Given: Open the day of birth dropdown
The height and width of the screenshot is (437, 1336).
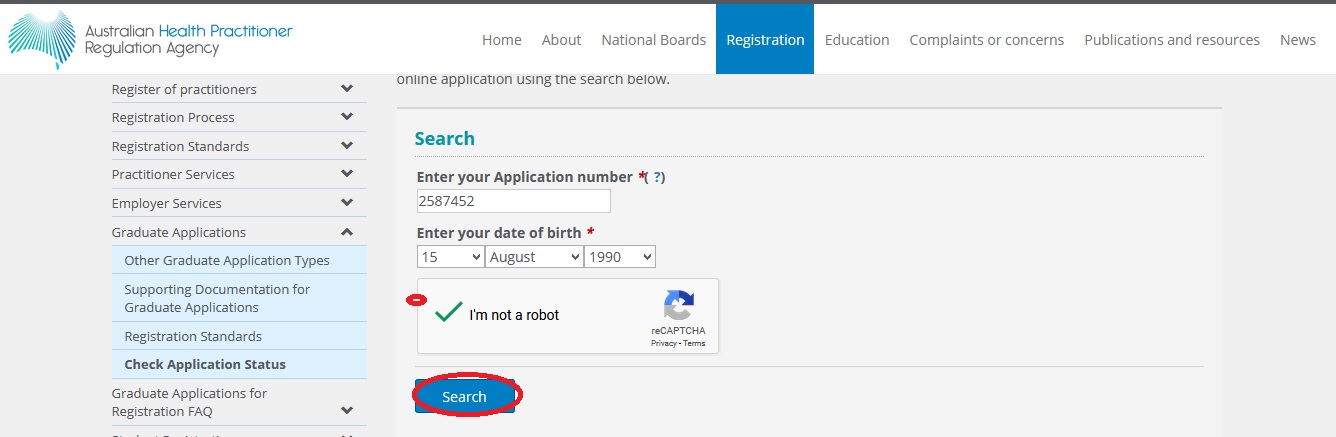Looking at the screenshot, I should tap(450, 257).
